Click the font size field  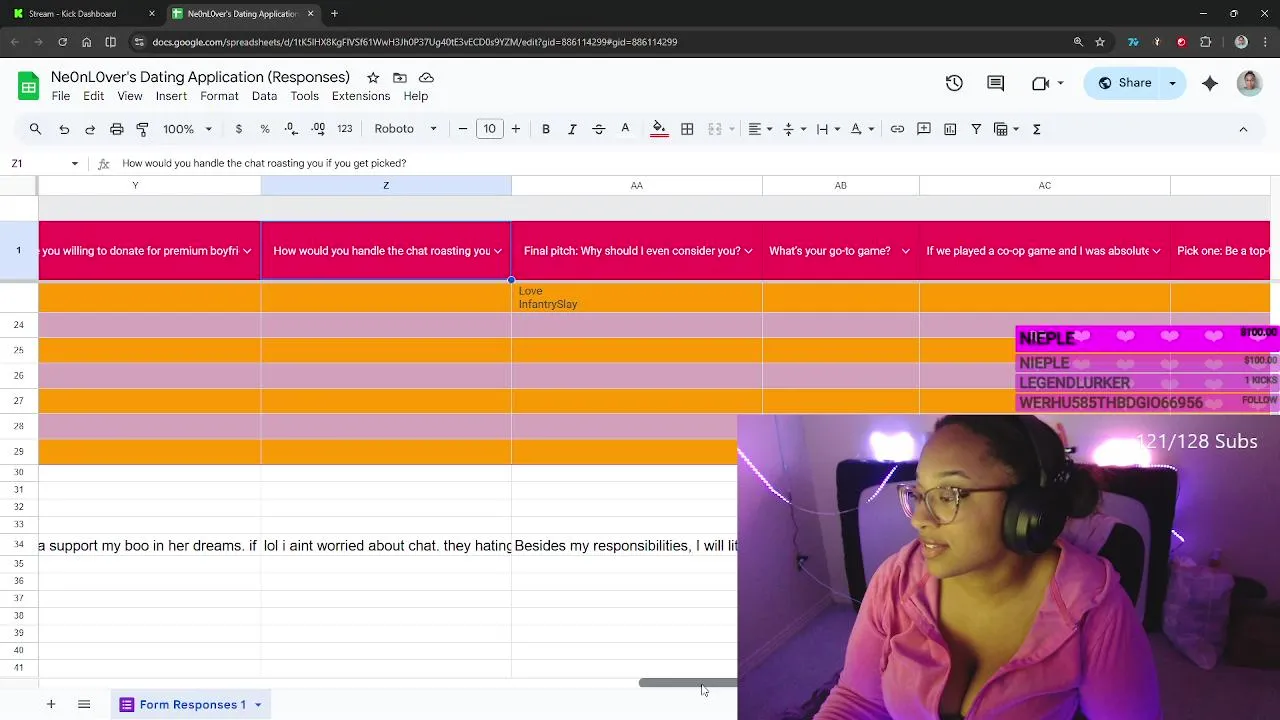[x=489, y=129]
